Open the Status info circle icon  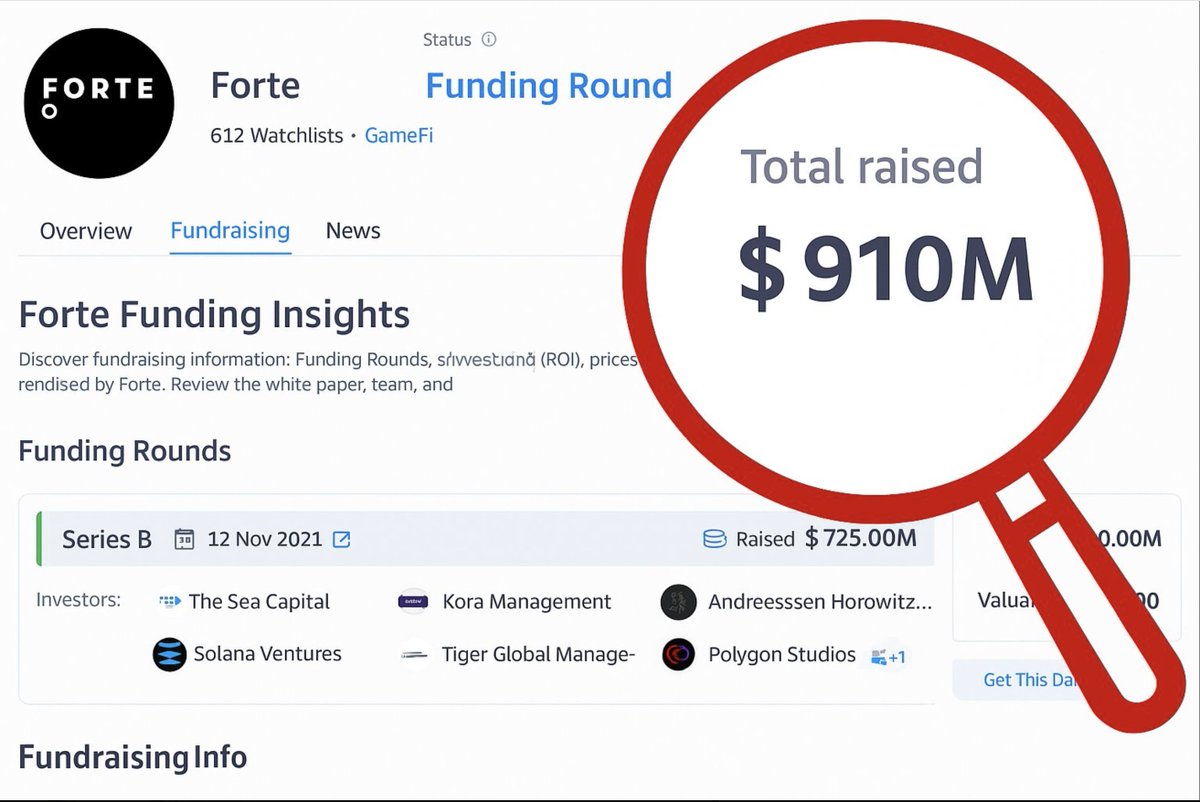tap(489, 40)
